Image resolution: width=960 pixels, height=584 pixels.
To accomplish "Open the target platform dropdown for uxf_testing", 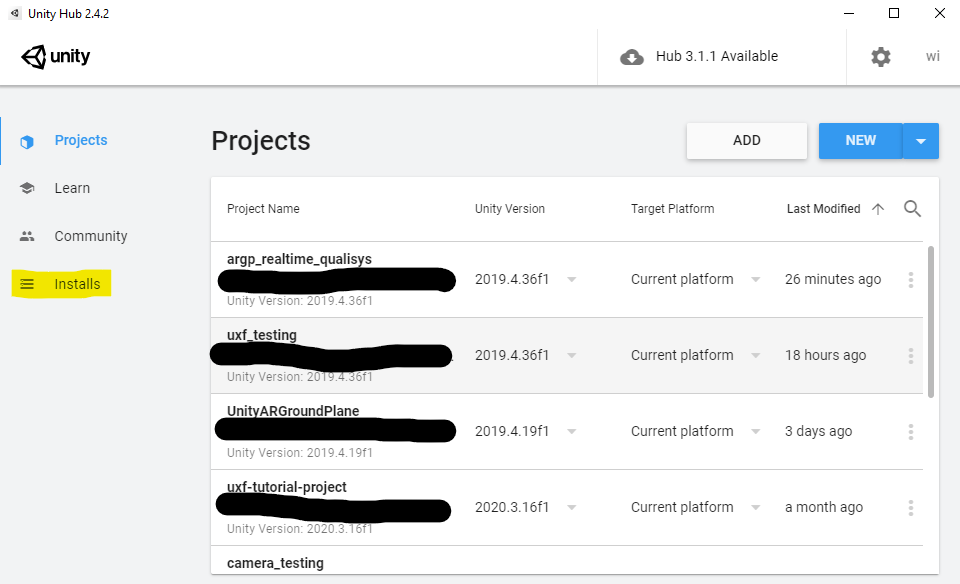I will coord(756,355).
